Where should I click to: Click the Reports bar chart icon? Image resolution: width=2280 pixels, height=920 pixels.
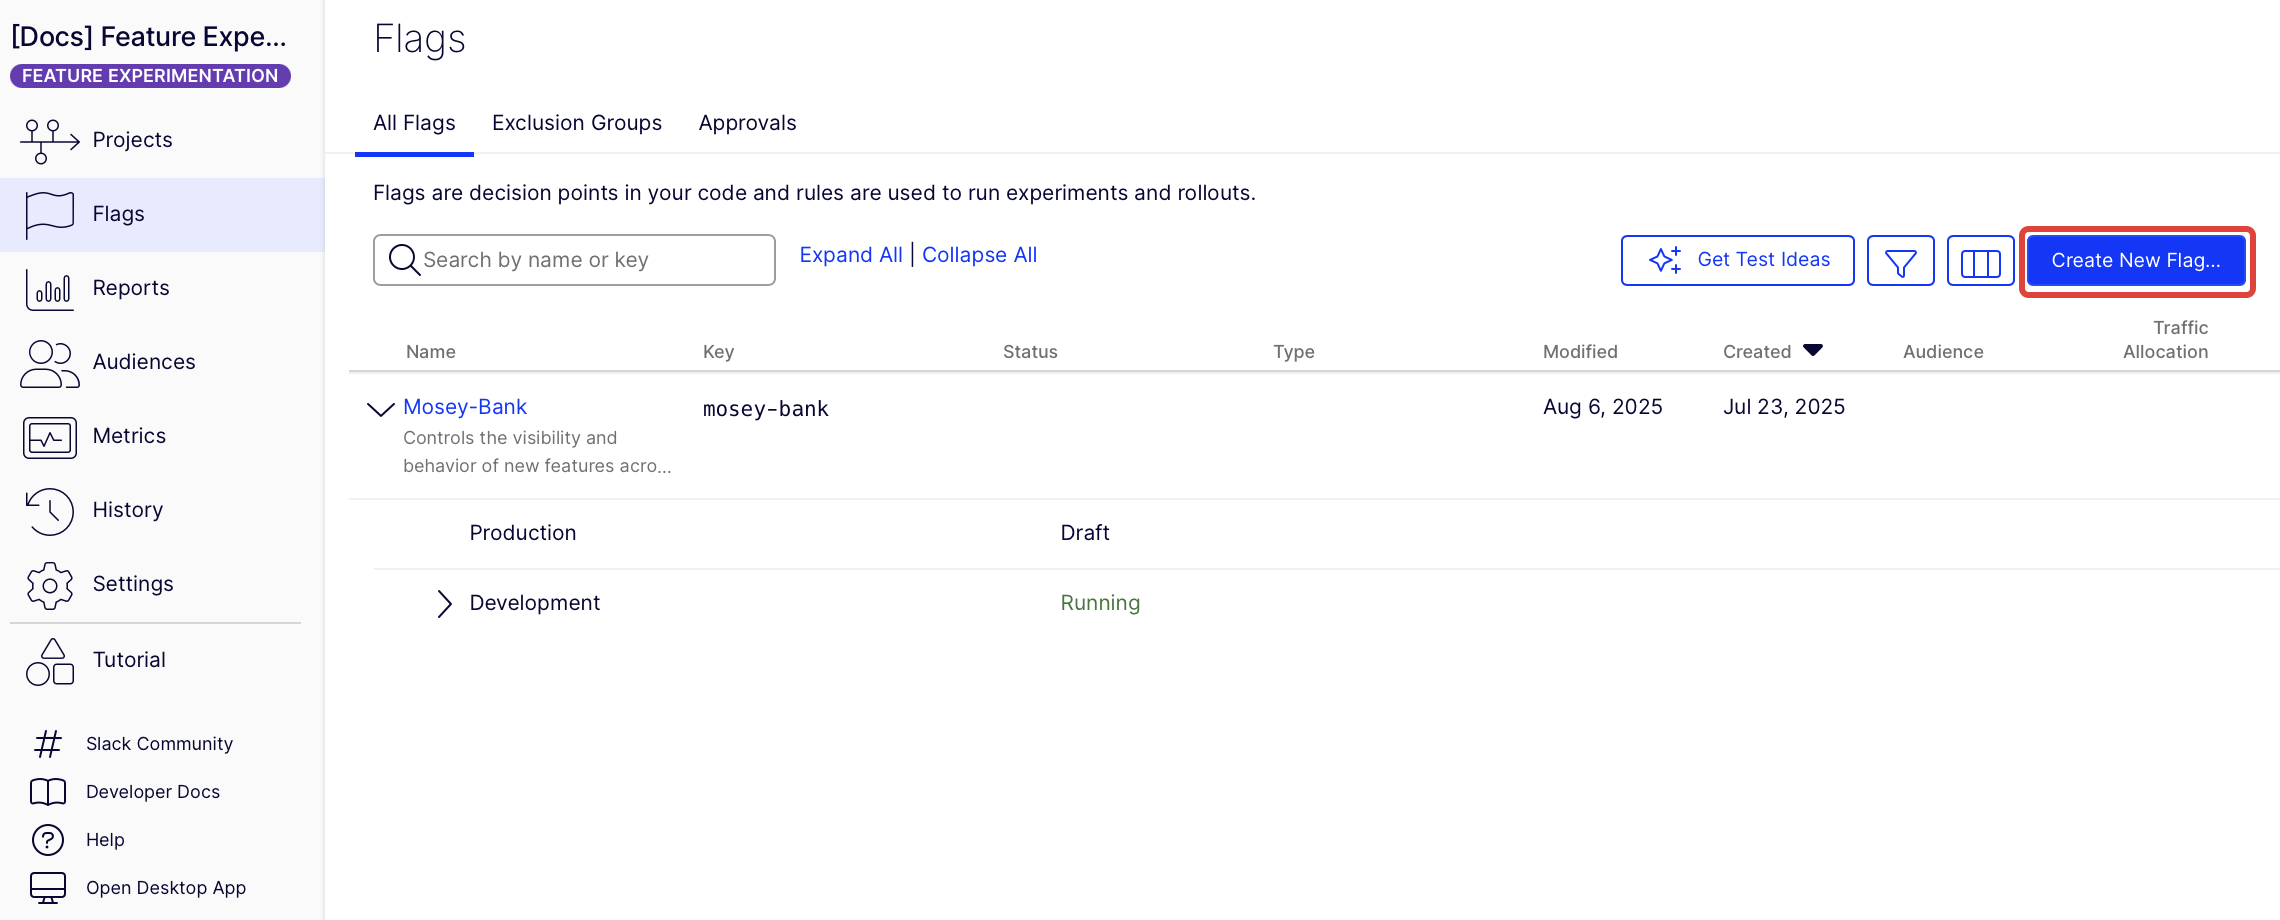(x=48, y=289)
